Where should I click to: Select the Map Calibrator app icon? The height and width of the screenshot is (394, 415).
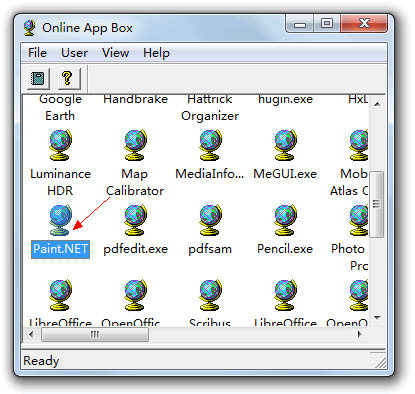[x=135, y=145]
